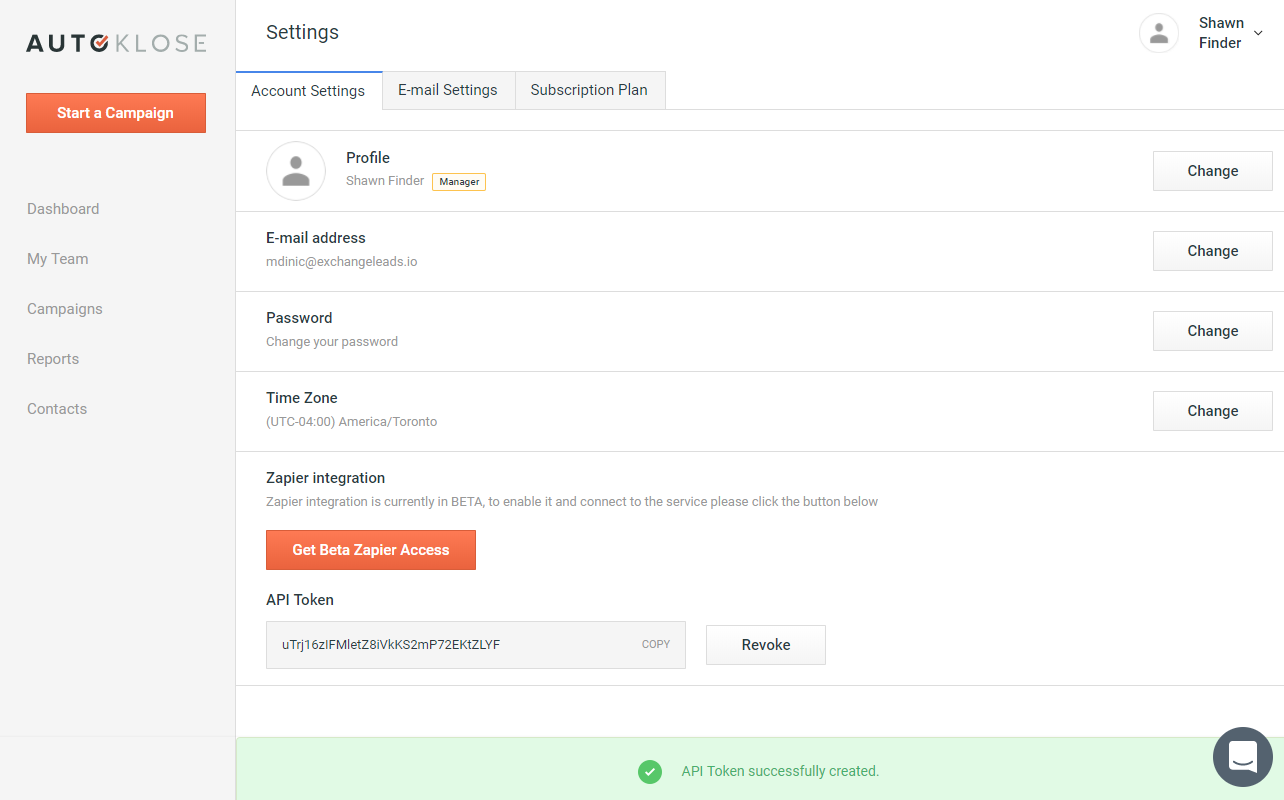Viewport: 1284px width, 800px height.
Task: Copy the API token
Action: pyautogui.click(x=656, y=644)
